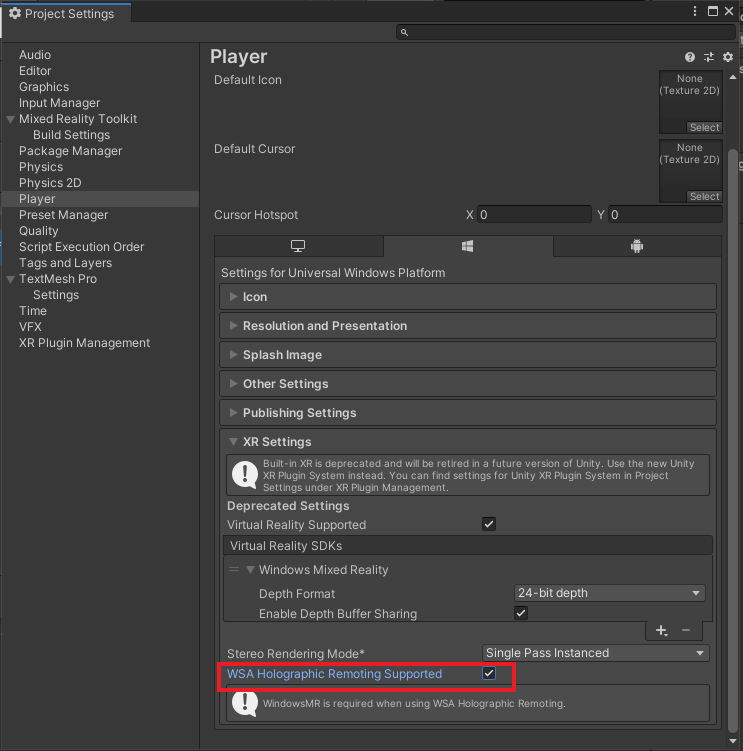Toggle WSA Holographic Remoting Supported checkbox
This screenshot has width=743, height=751.
point(489,673)
